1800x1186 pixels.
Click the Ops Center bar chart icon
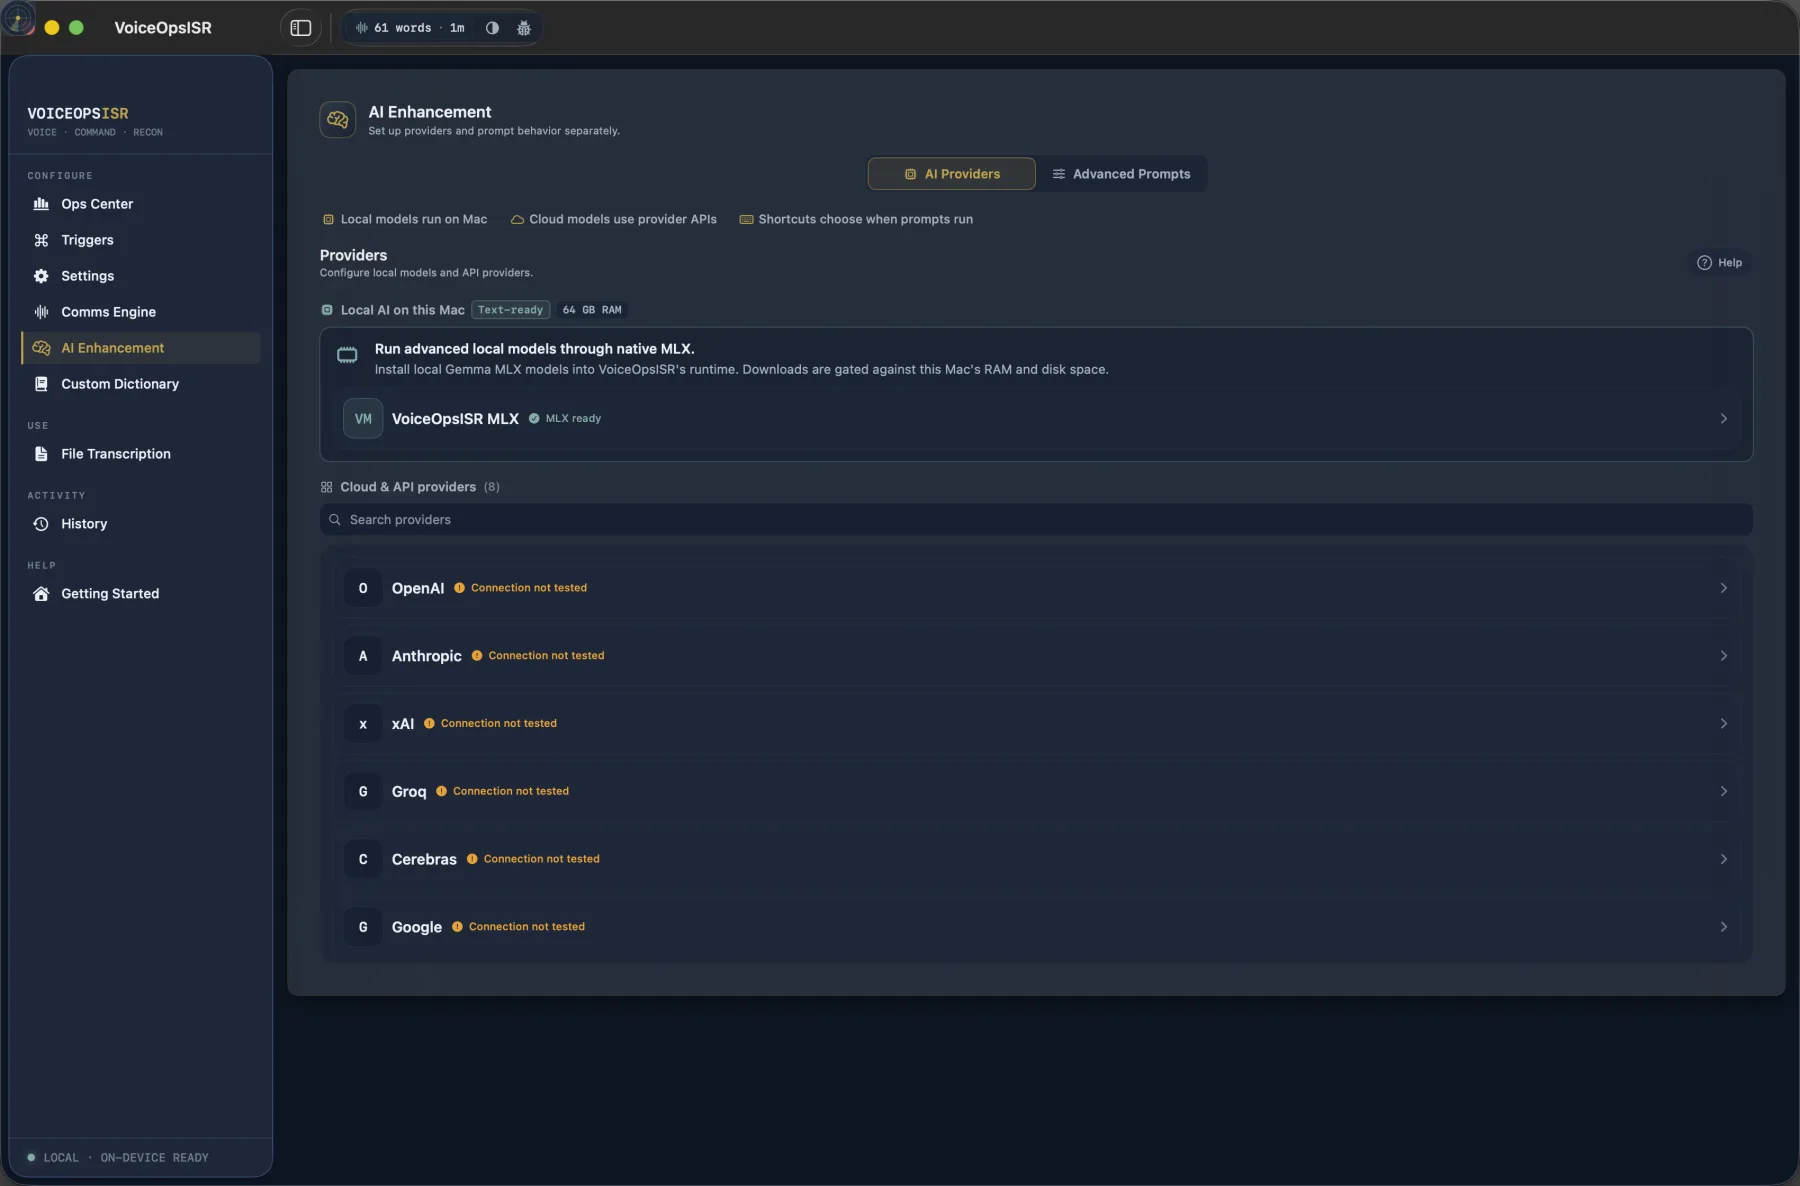[41, 204]
